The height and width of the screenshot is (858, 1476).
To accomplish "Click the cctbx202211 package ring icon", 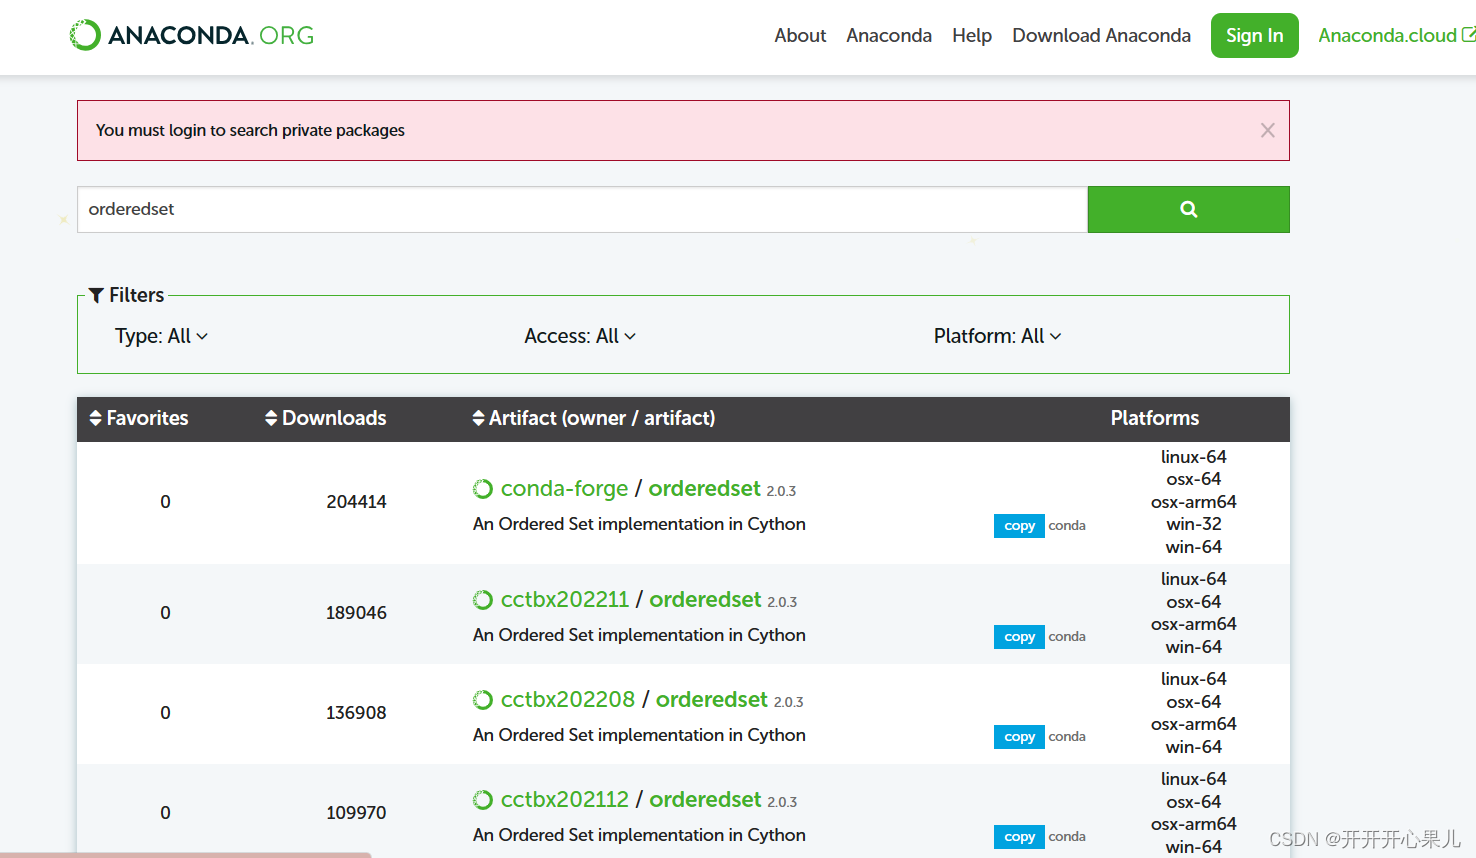I will click(483, 600).
